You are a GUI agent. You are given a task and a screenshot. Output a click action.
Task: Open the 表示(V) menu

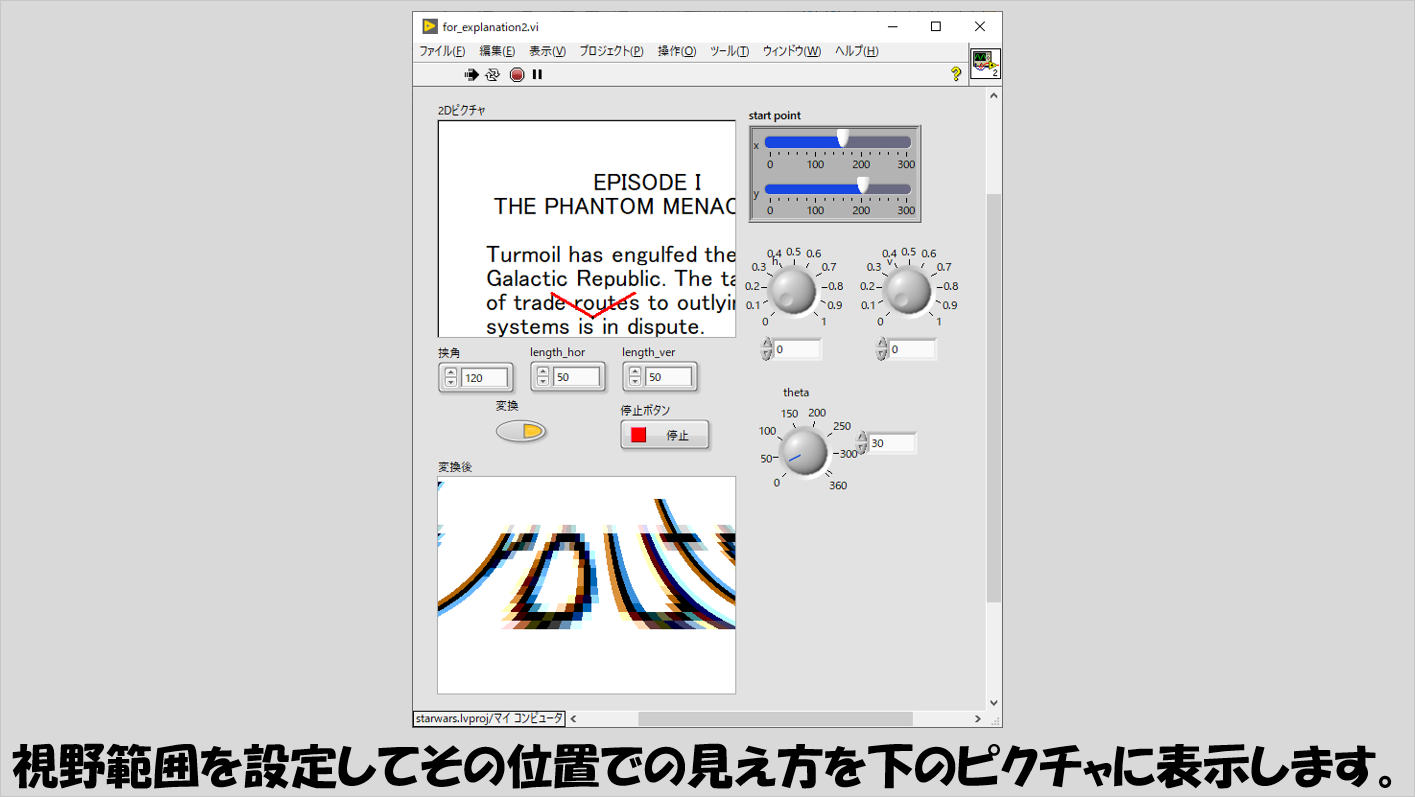click(x=547, y=51)
